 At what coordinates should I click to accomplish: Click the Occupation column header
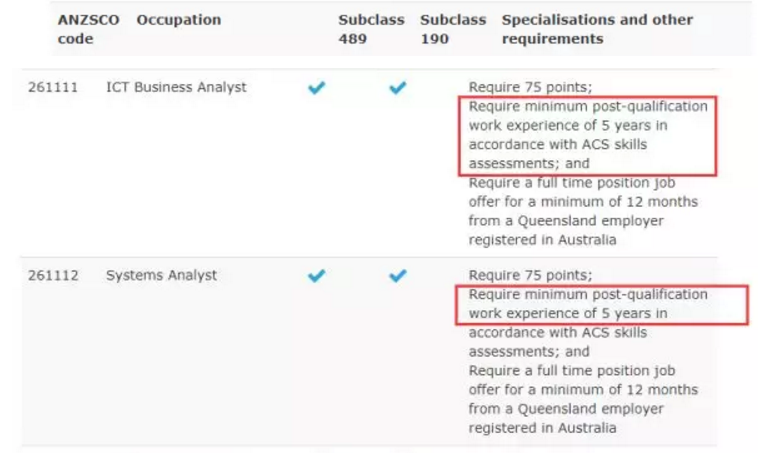(x=179, y=20)
